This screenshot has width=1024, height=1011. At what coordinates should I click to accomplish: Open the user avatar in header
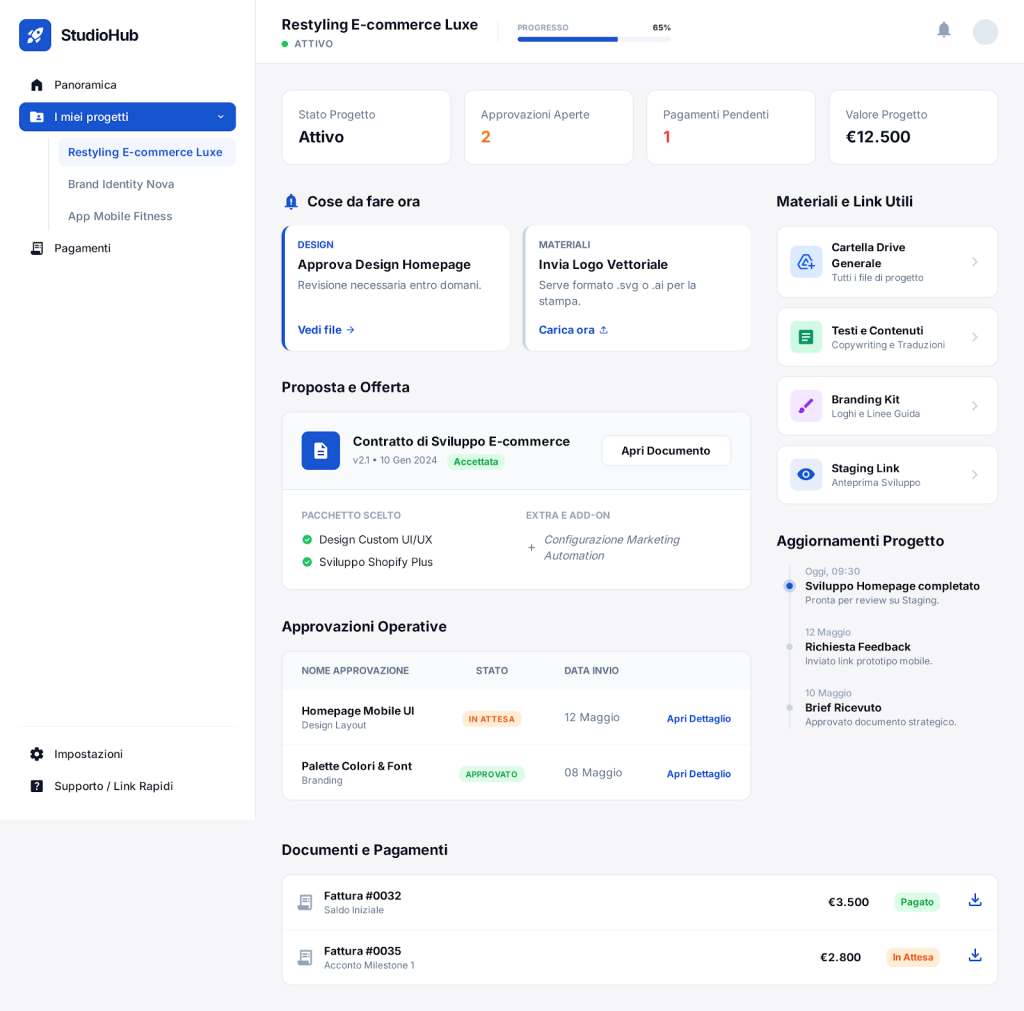click(x=985, y=32)
